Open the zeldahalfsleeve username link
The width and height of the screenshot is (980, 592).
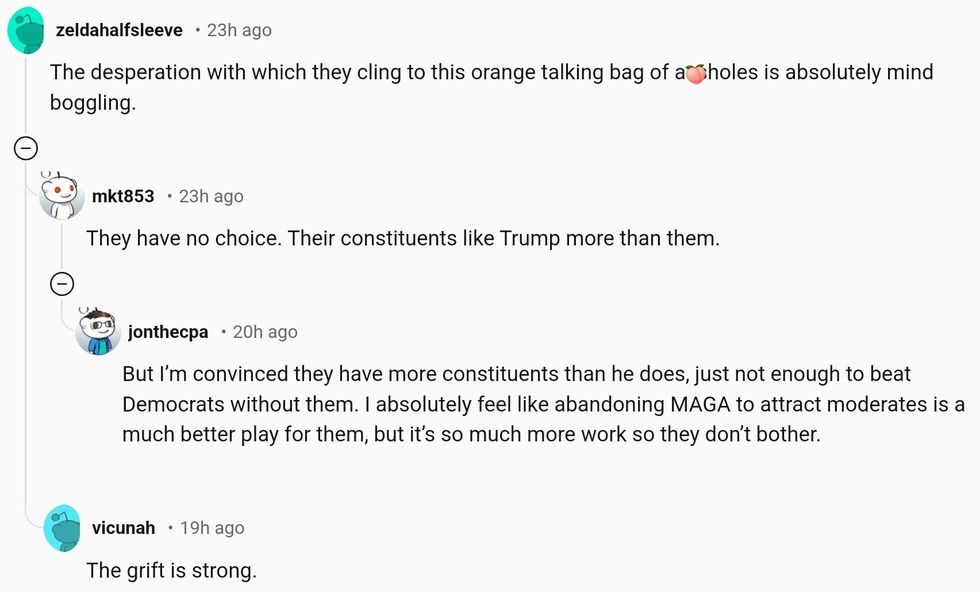(x=119, y=30)
